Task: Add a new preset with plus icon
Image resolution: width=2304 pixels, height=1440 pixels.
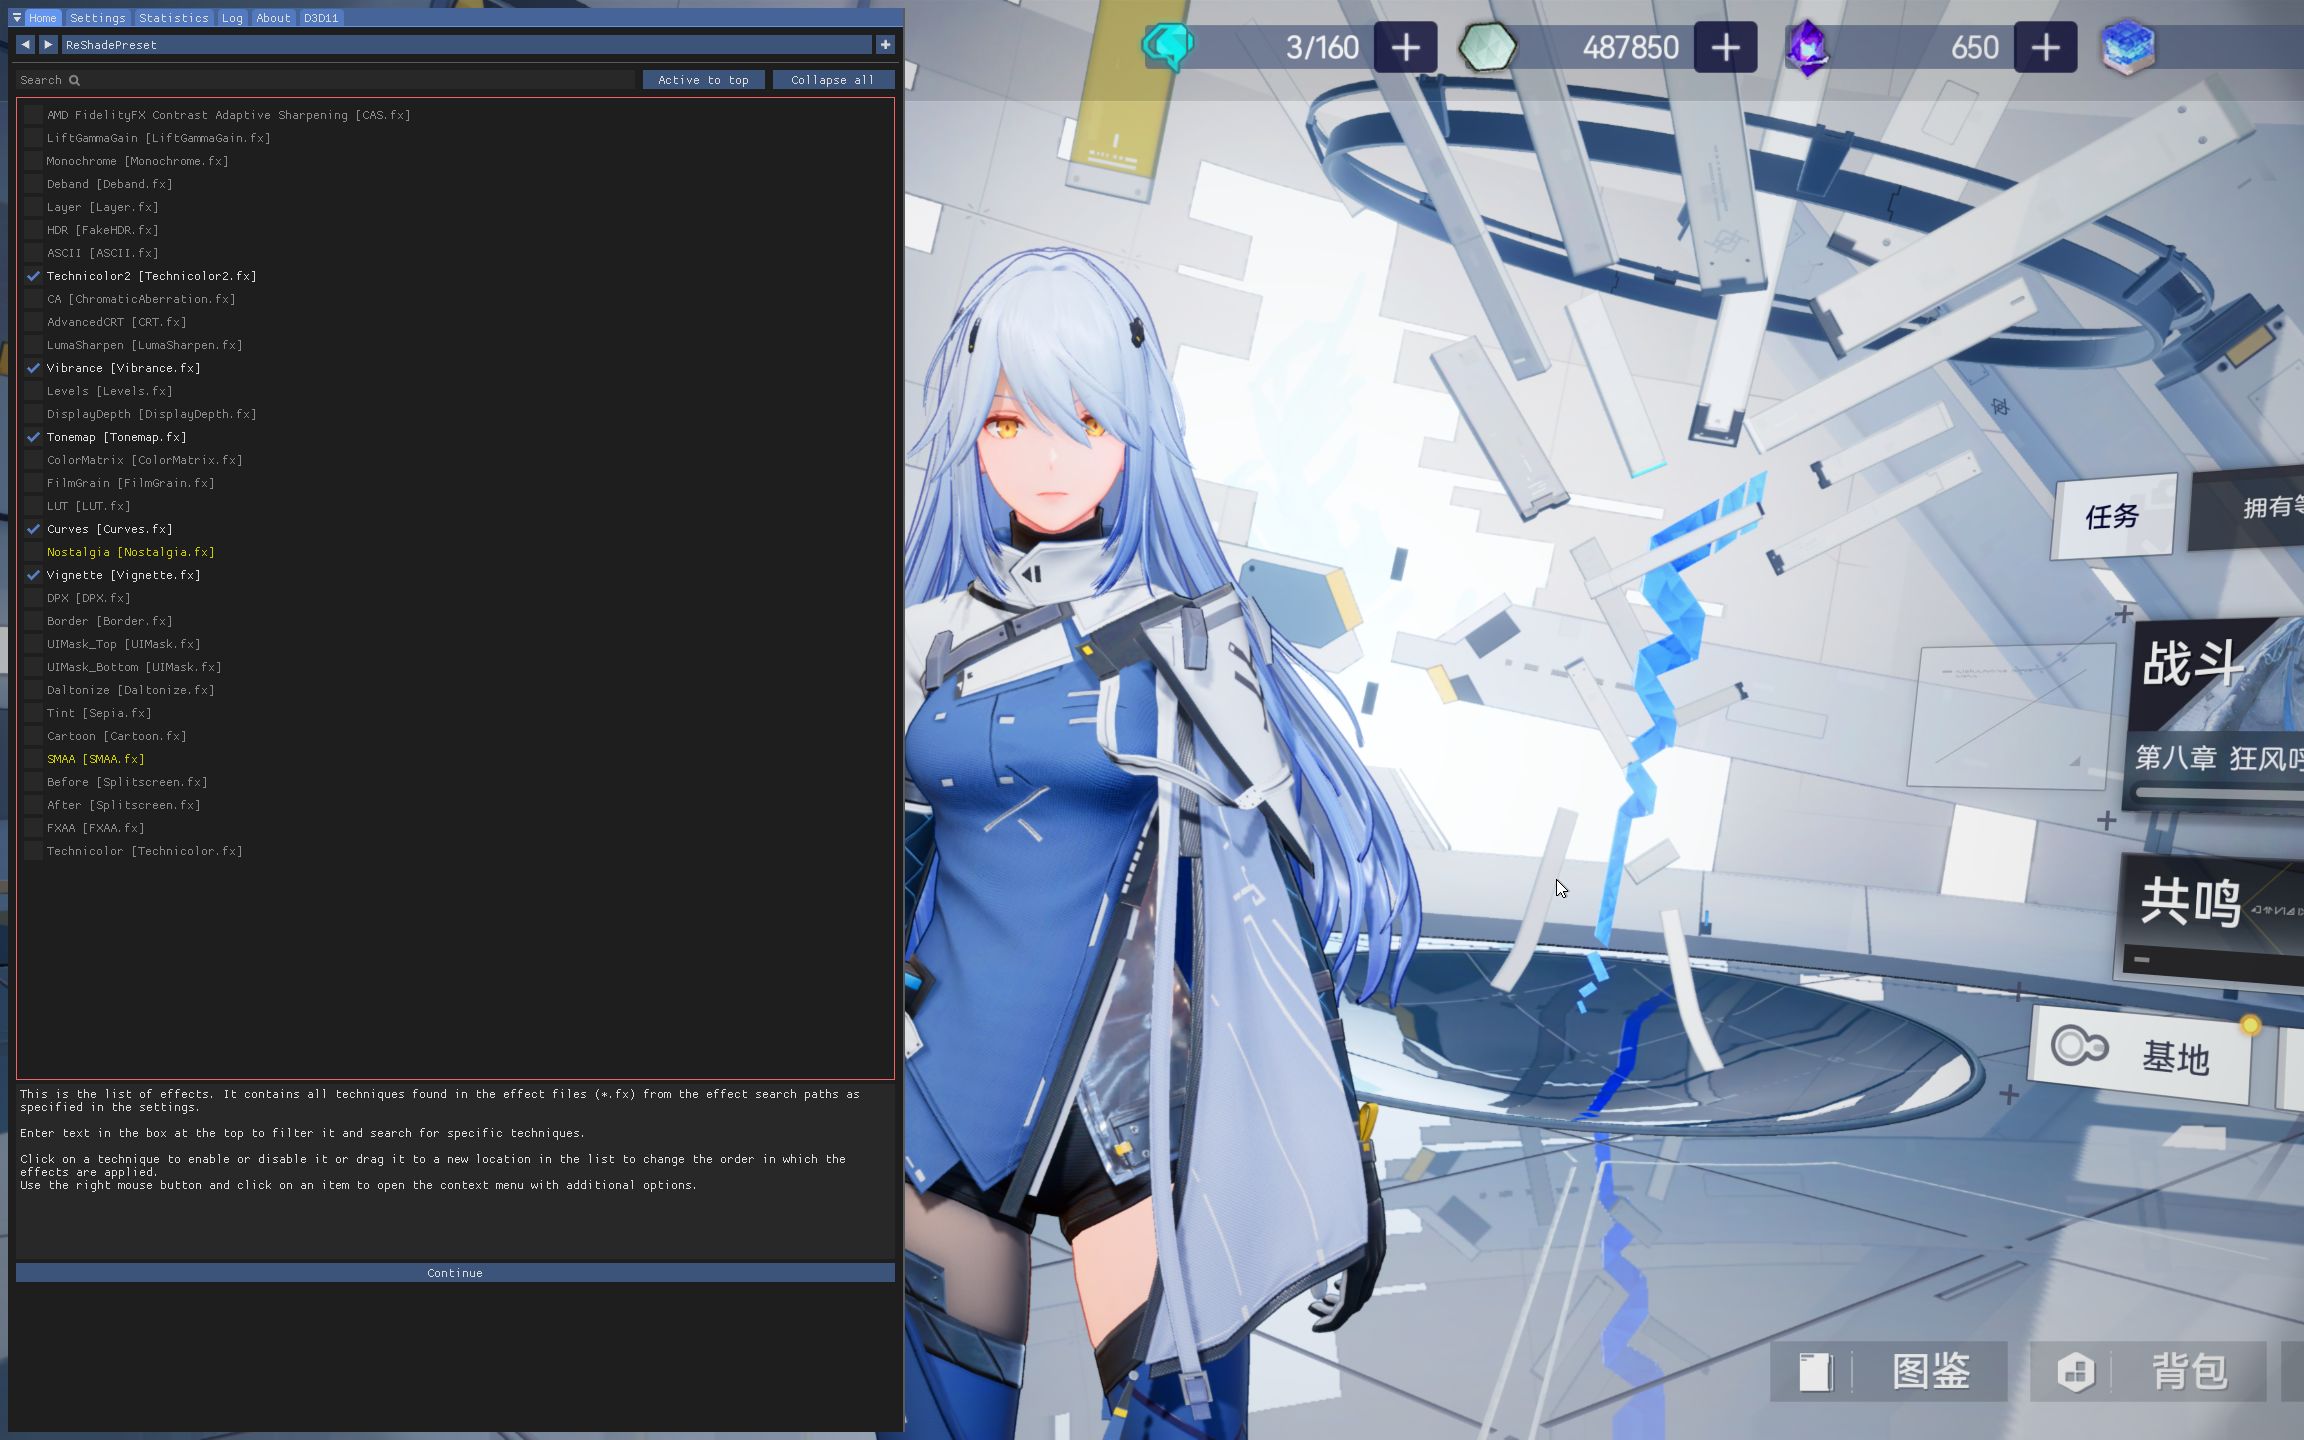Action: coord(885,45)
